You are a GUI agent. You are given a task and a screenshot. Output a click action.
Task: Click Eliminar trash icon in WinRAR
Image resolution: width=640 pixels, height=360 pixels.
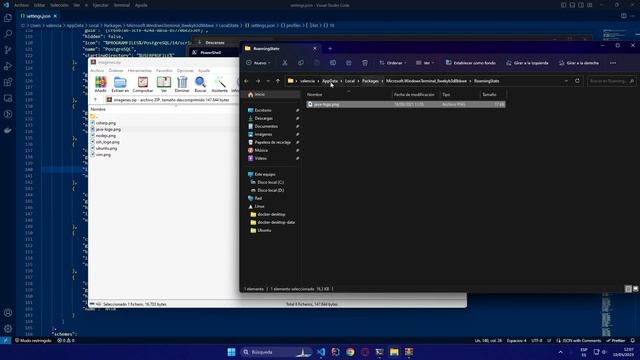182,84
